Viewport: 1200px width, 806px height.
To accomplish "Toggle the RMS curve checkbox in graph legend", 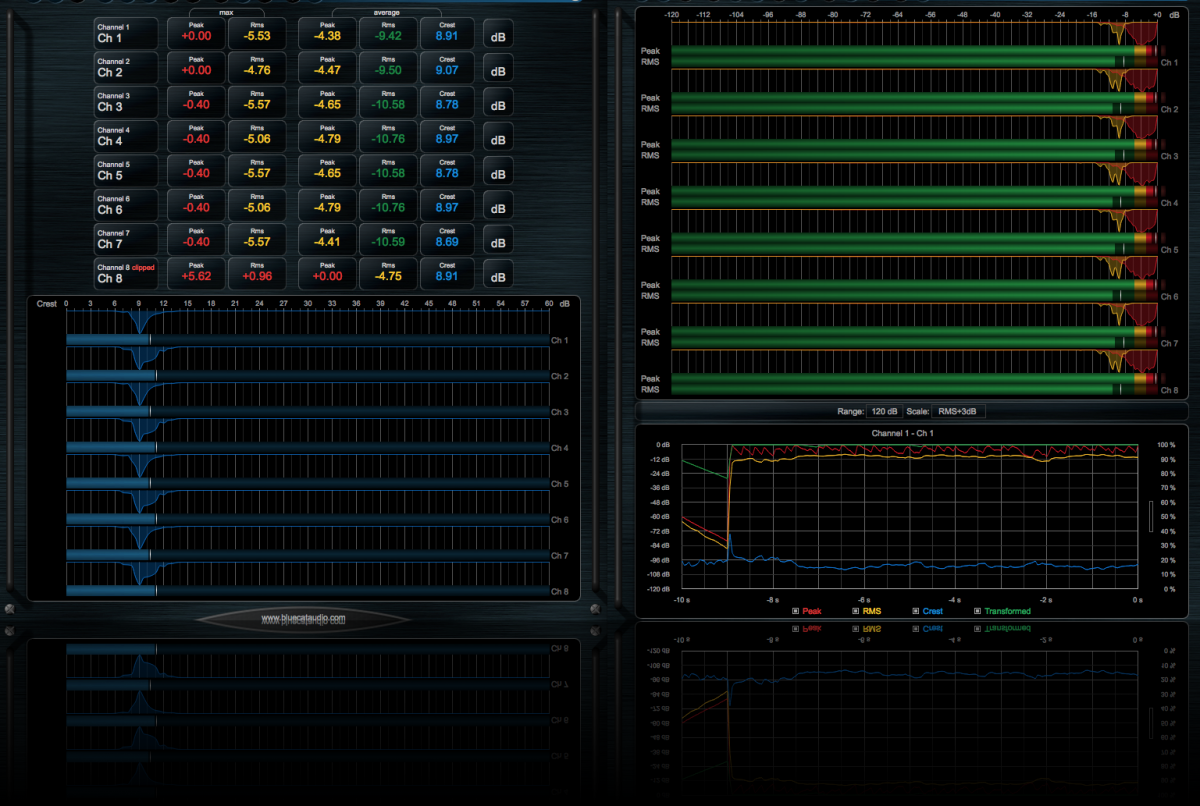I will click(x=856, y=611).
